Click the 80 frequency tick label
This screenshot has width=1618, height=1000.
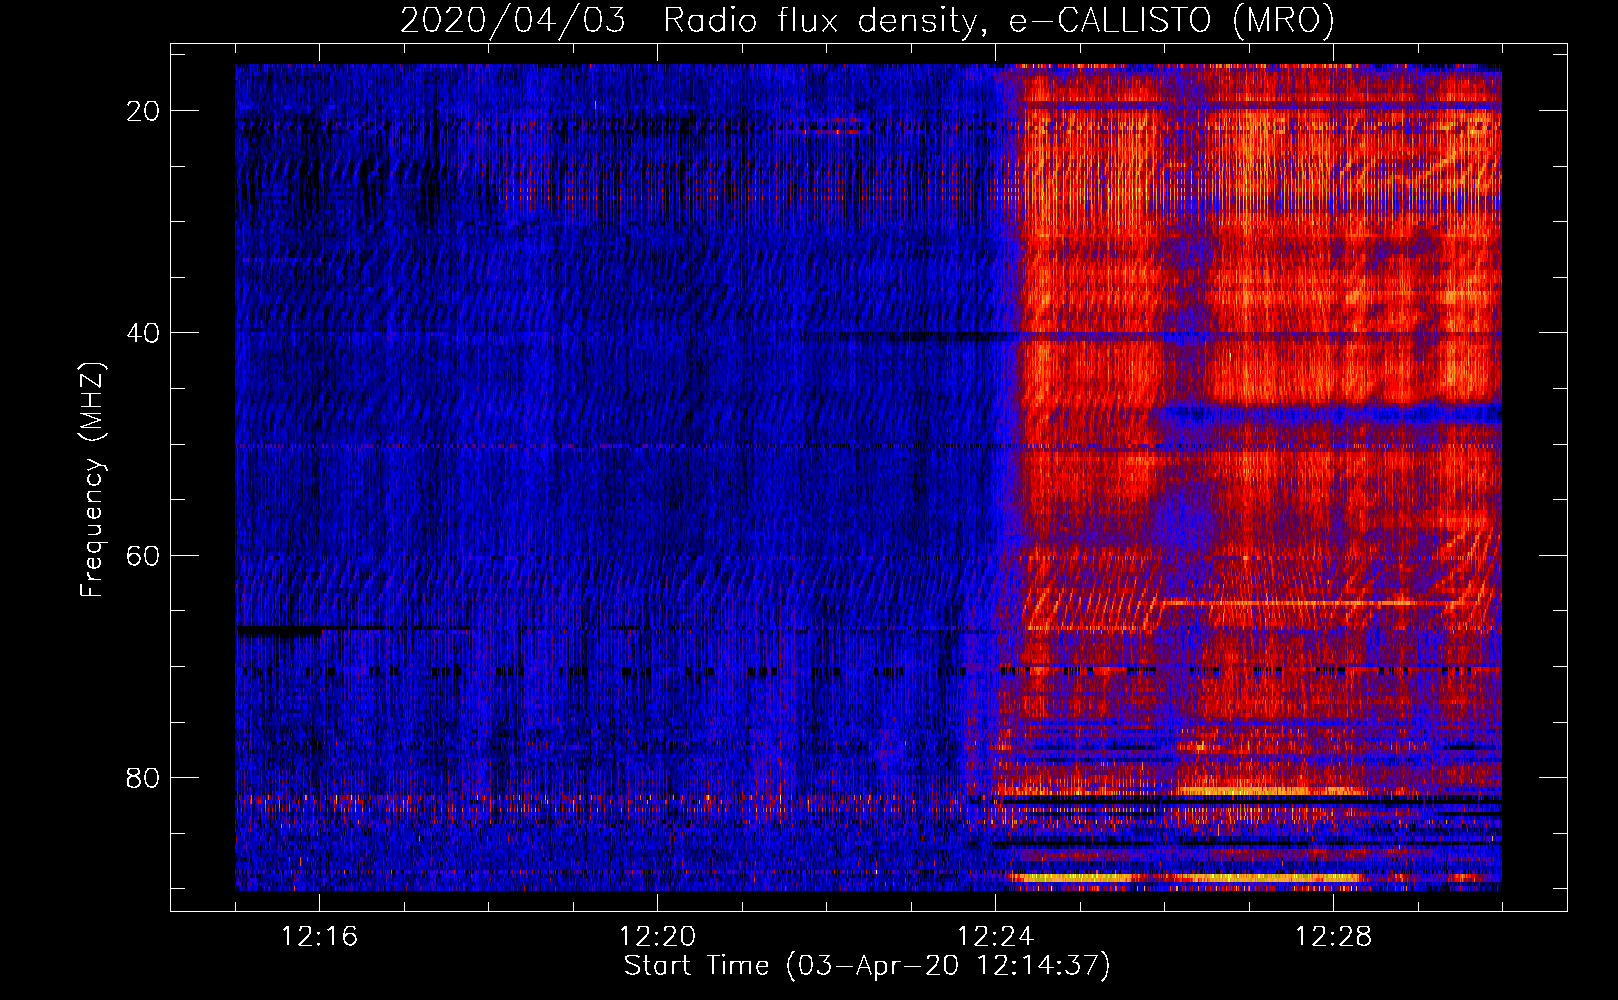[x=143, y=778]
